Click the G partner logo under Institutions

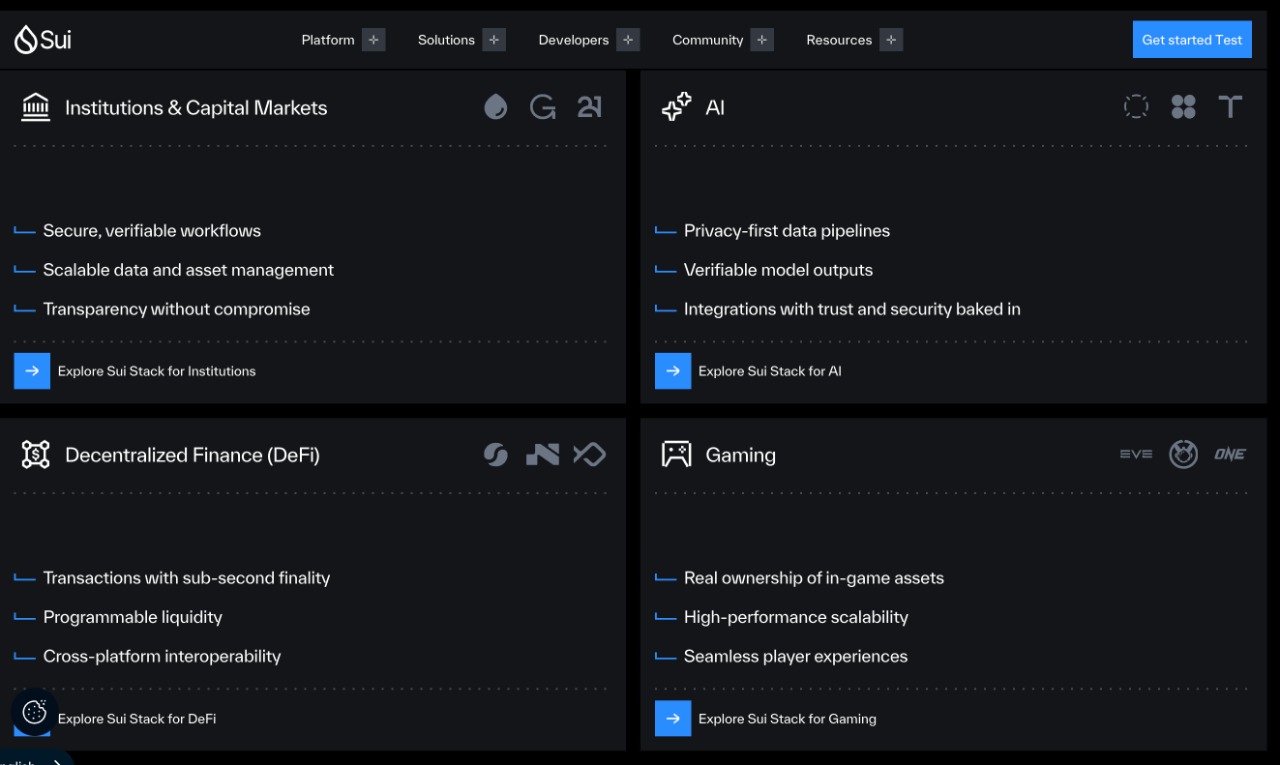pos(543,107)
